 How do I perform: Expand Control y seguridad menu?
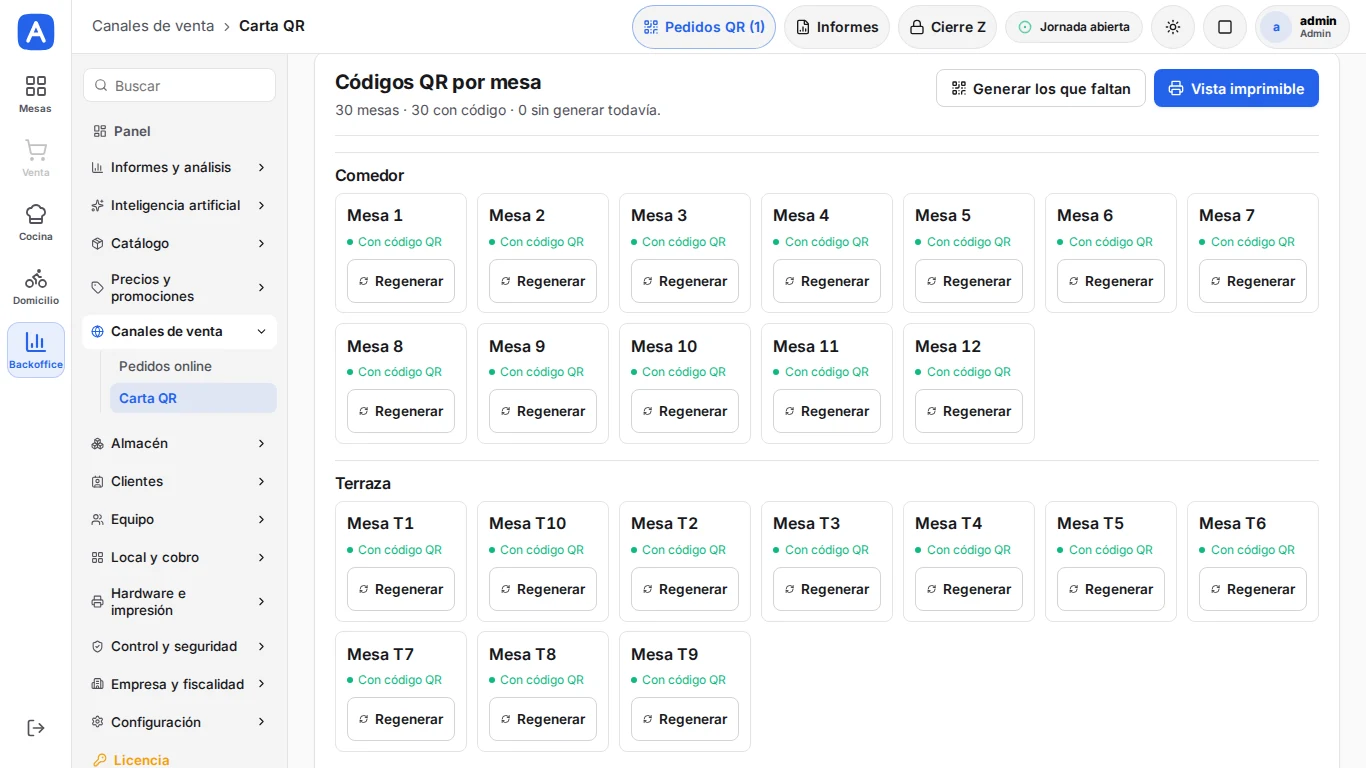point(179,646)
